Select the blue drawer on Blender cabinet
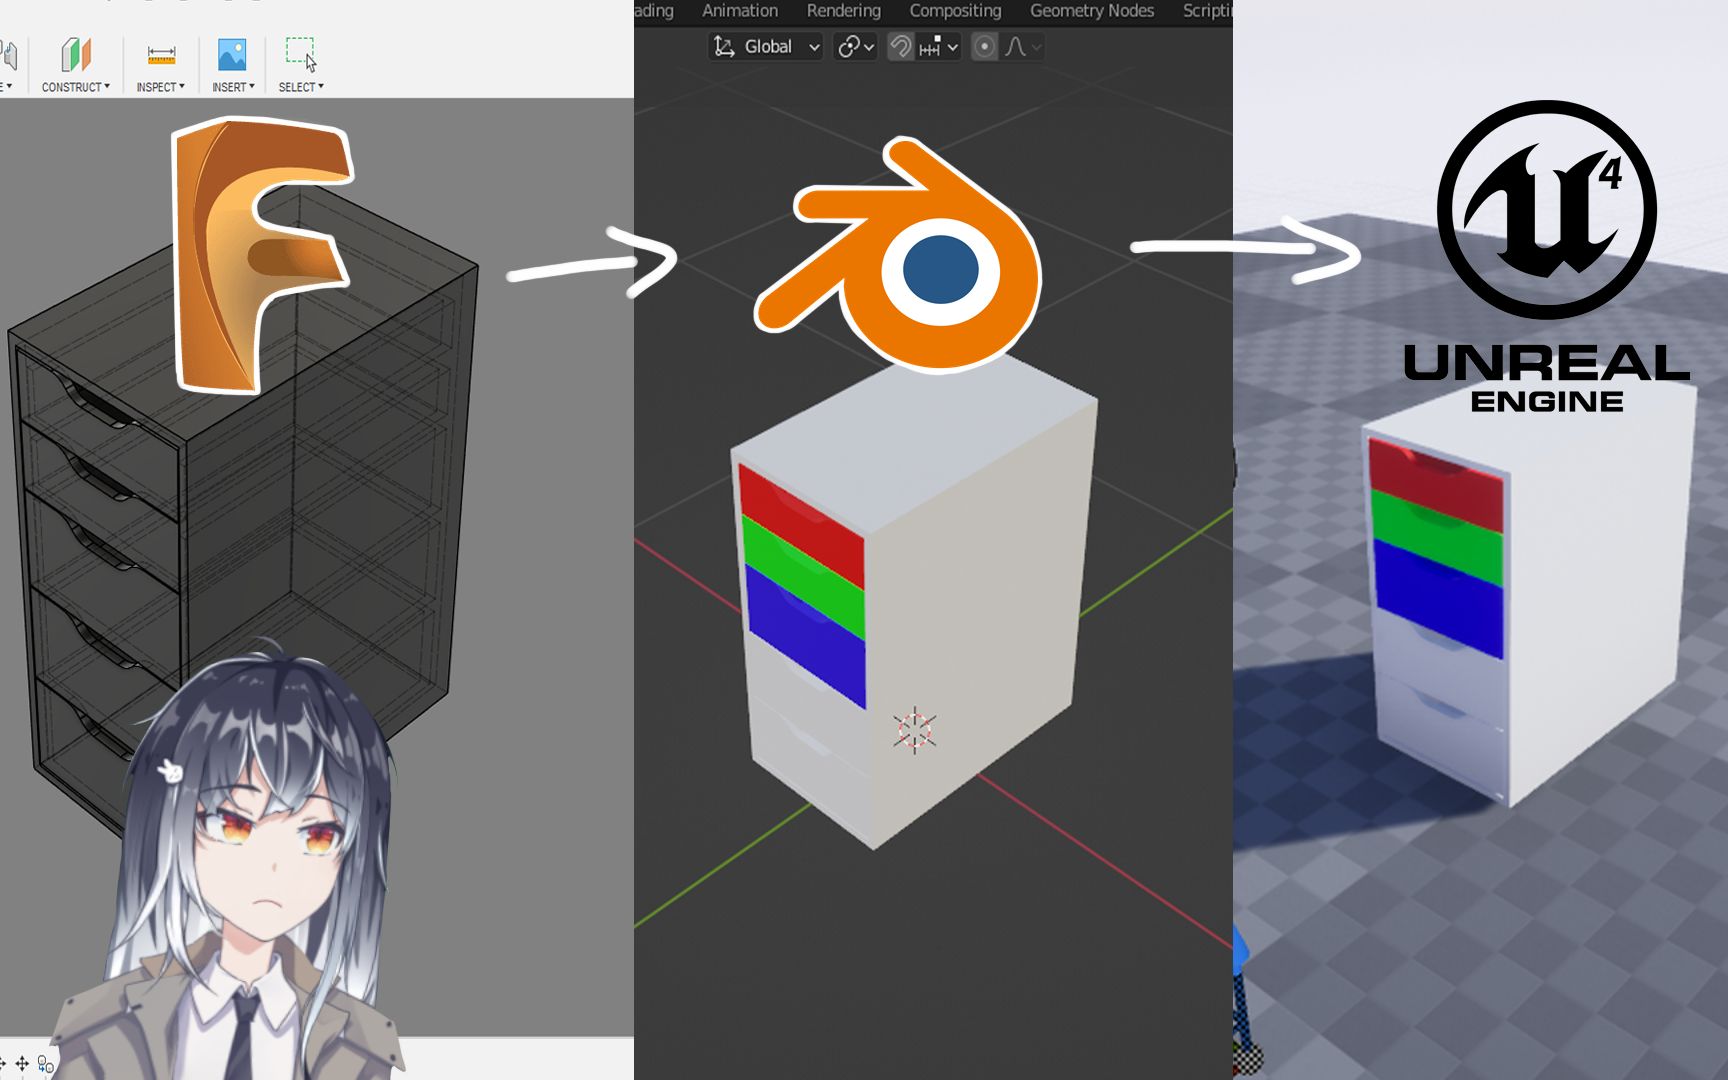Image resolution: width=1728 pixels, height=1080 pixels. [806, 637]
